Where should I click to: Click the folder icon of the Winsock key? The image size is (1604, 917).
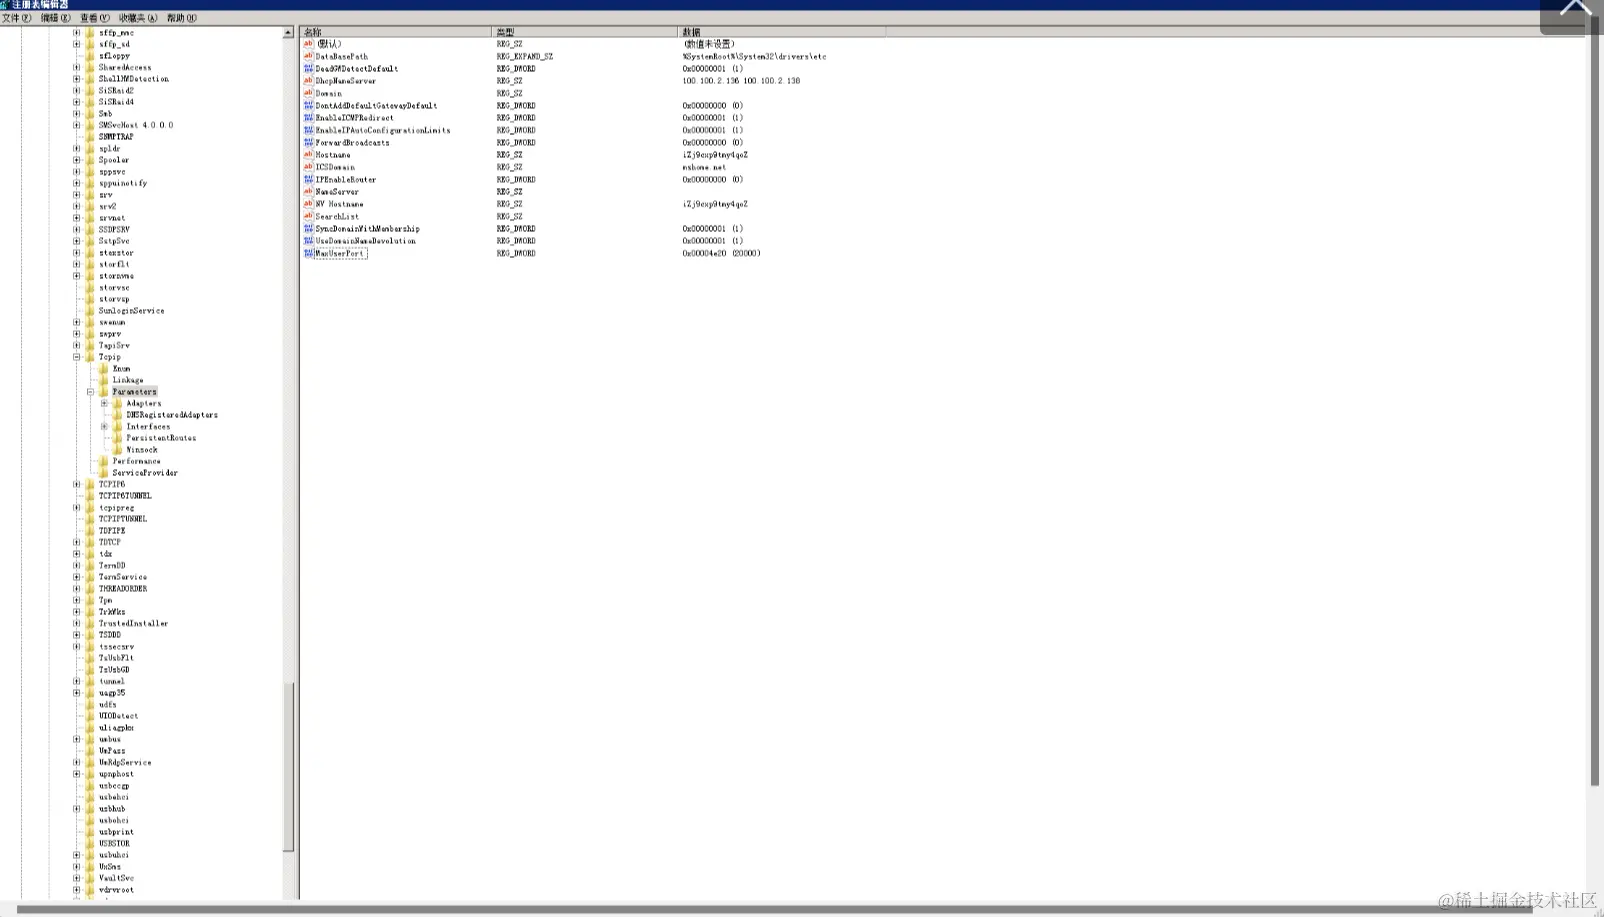(x=118, y=450)
